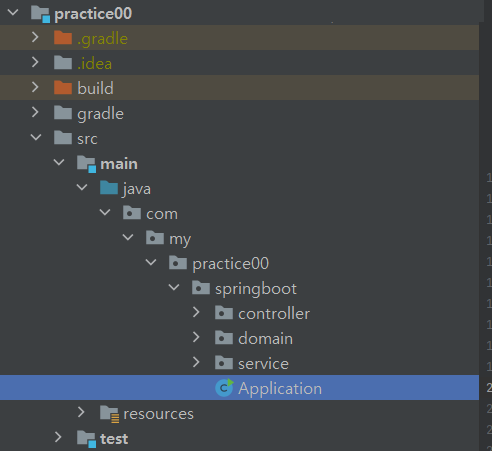Click the practice00 project module icon
Screen dimensions: 492x451
coord(41,14)
